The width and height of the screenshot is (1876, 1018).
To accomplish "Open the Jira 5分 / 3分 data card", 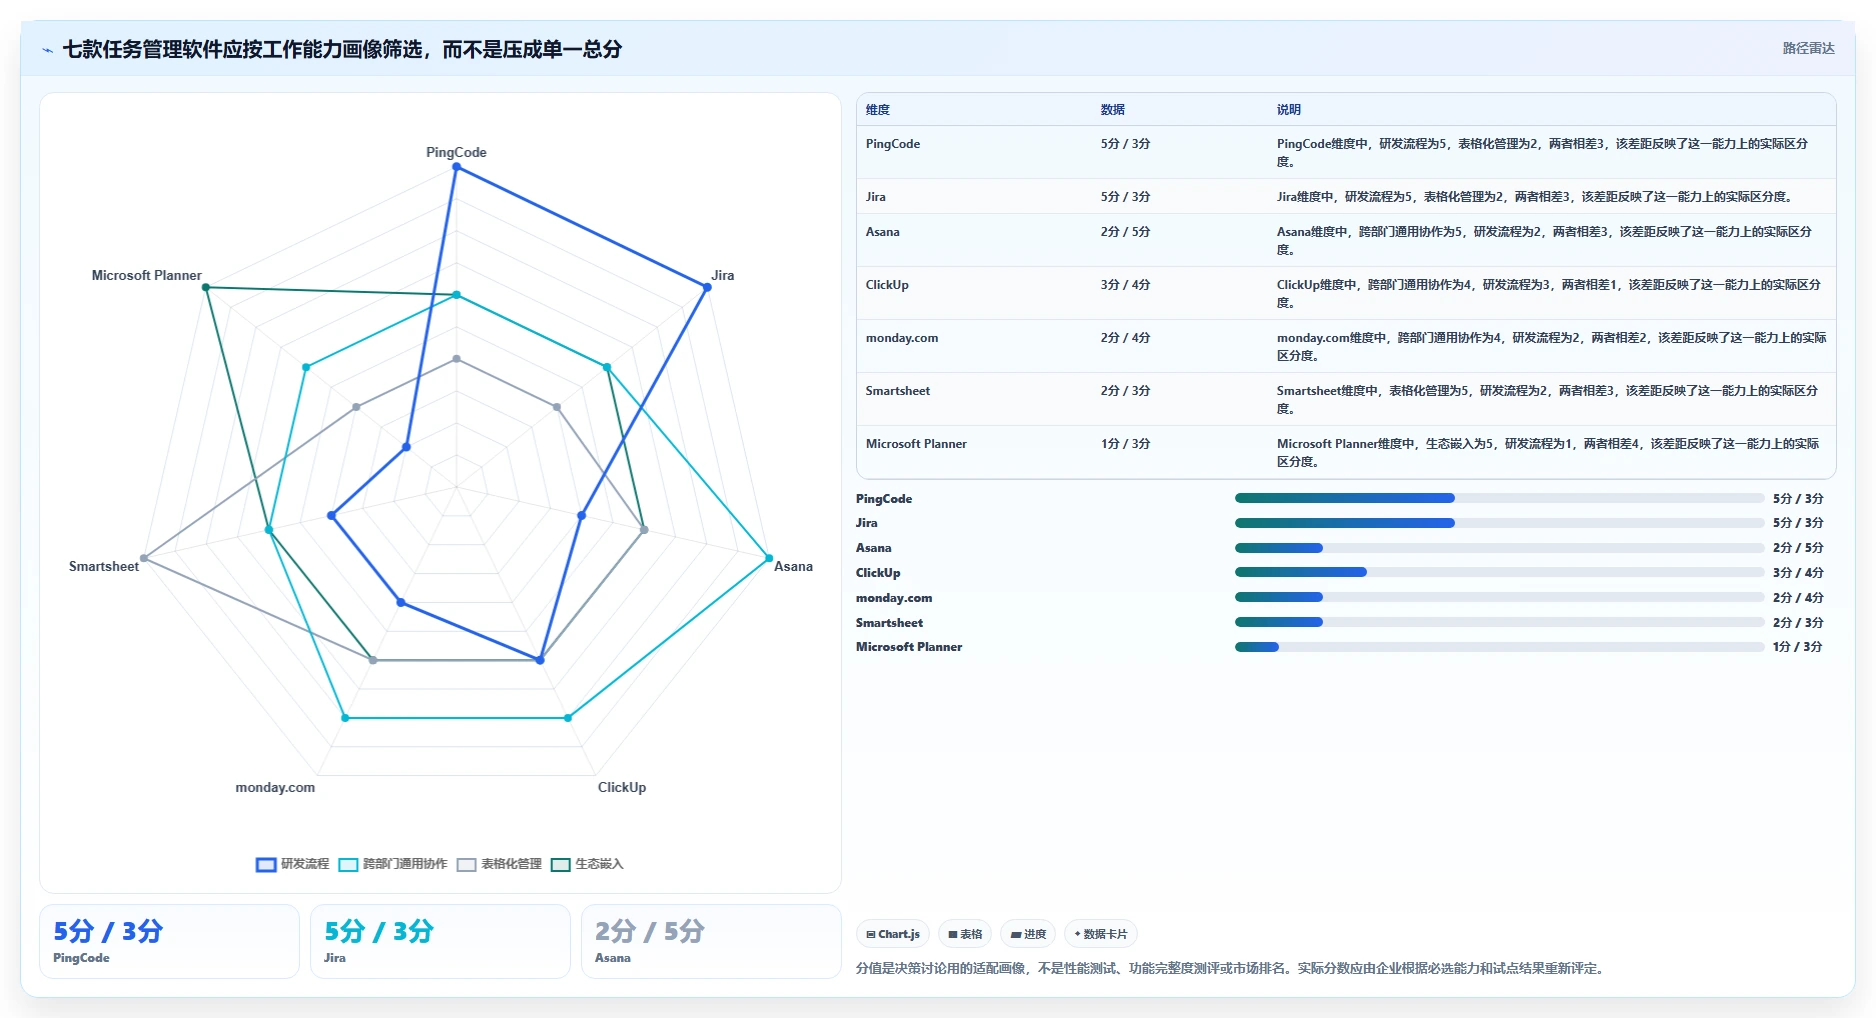I will [440, 941].
